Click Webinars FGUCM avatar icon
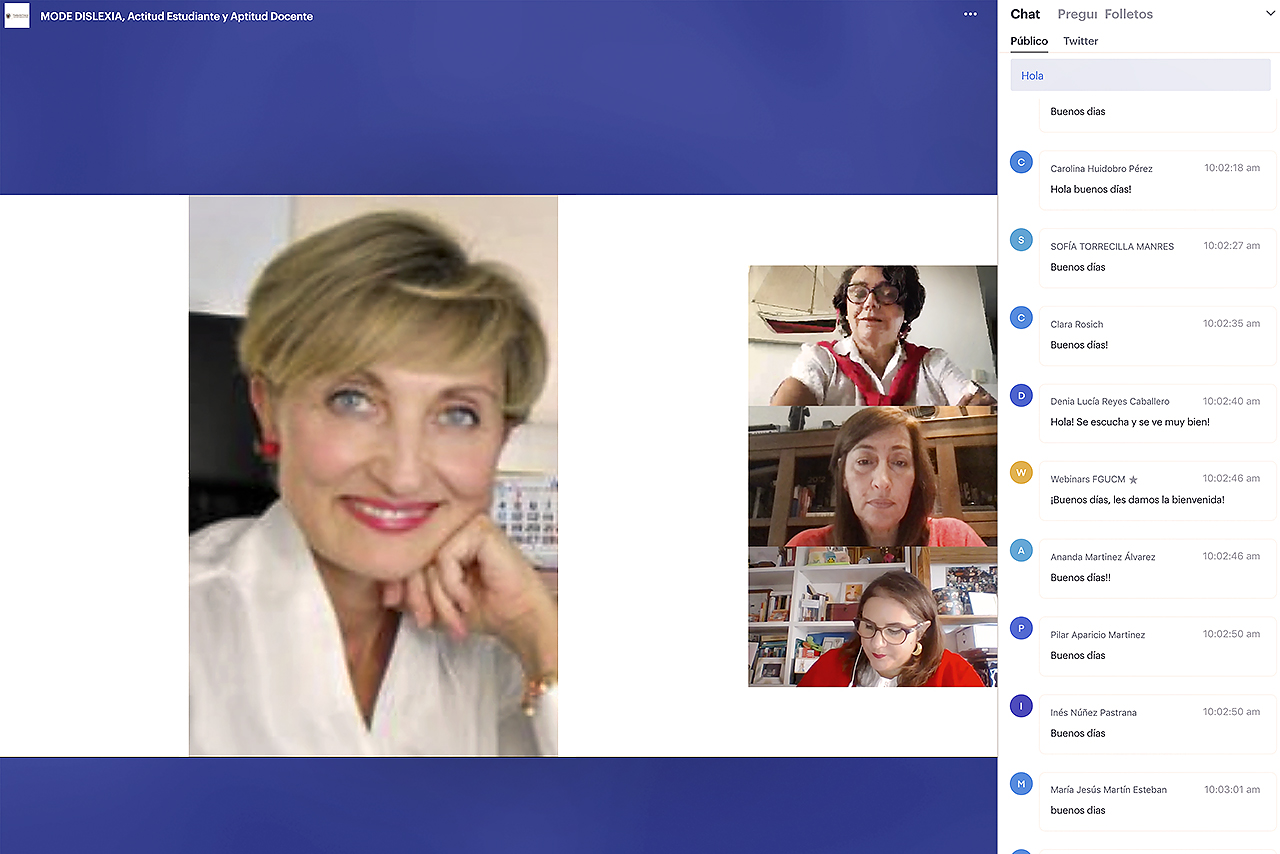The image size is (1280, 854). [1021, 473]
